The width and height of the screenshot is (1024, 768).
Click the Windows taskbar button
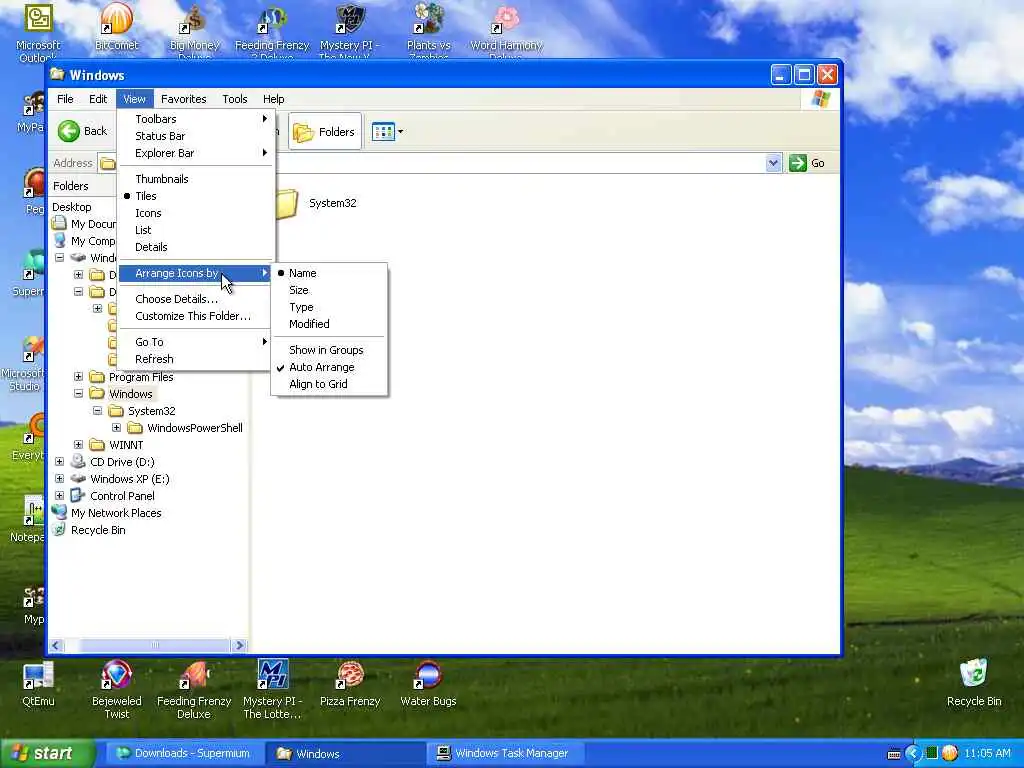coord(344,754)
